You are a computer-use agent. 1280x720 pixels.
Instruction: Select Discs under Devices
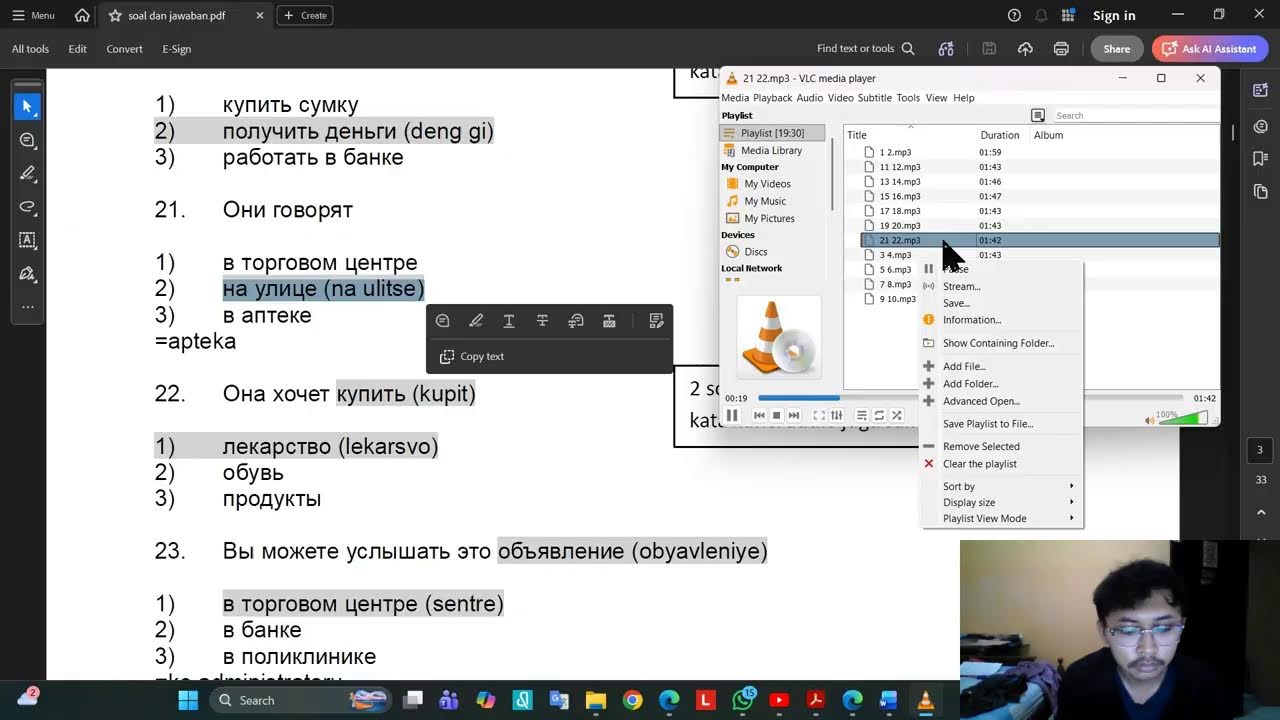click(756, 252)
